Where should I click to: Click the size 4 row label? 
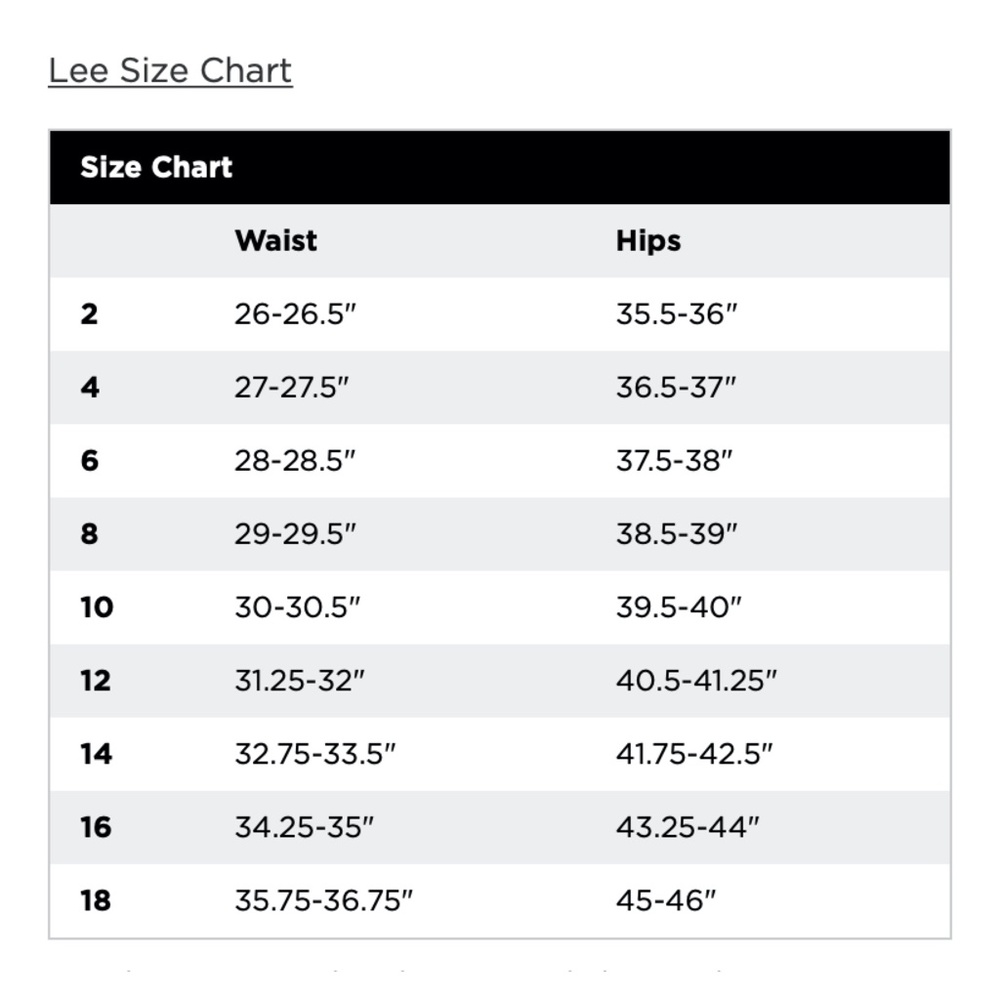90,388
